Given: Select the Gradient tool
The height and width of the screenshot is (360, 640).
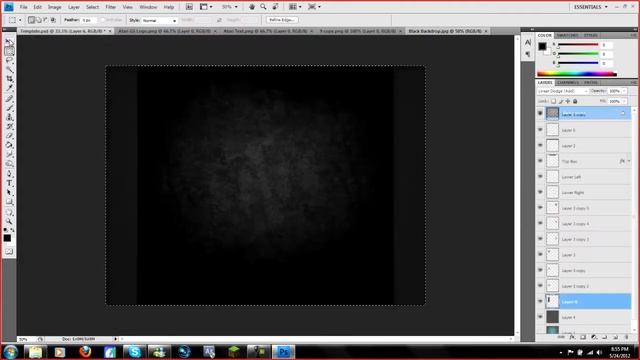Looking at the screenshot, I should click(x=9, y=145).
